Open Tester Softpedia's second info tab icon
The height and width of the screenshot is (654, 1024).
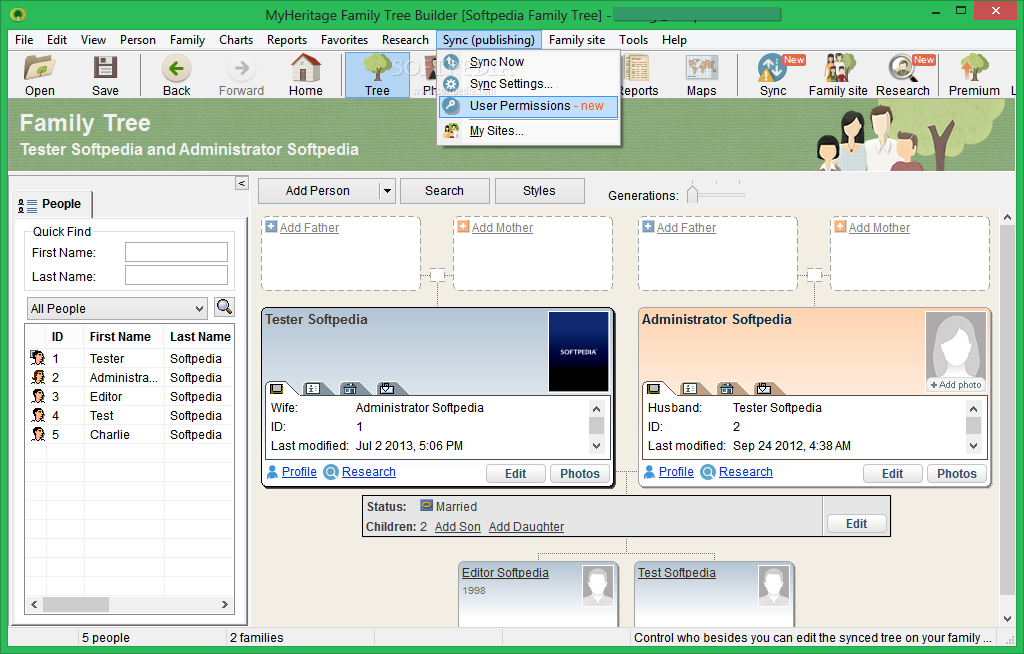pyautogui.click(x=313, y=389)
